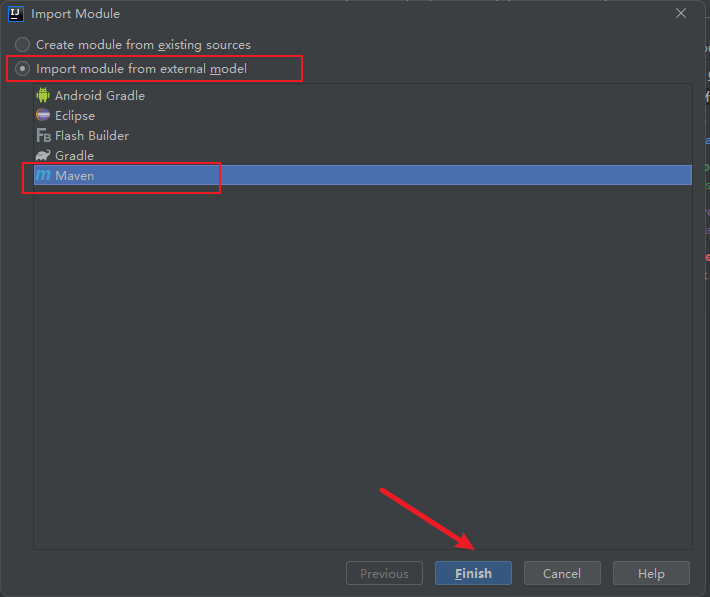This screenshot has height=597, width=710.
Task: Select Import module from external model radio
Action: click(x=22, y=68)
